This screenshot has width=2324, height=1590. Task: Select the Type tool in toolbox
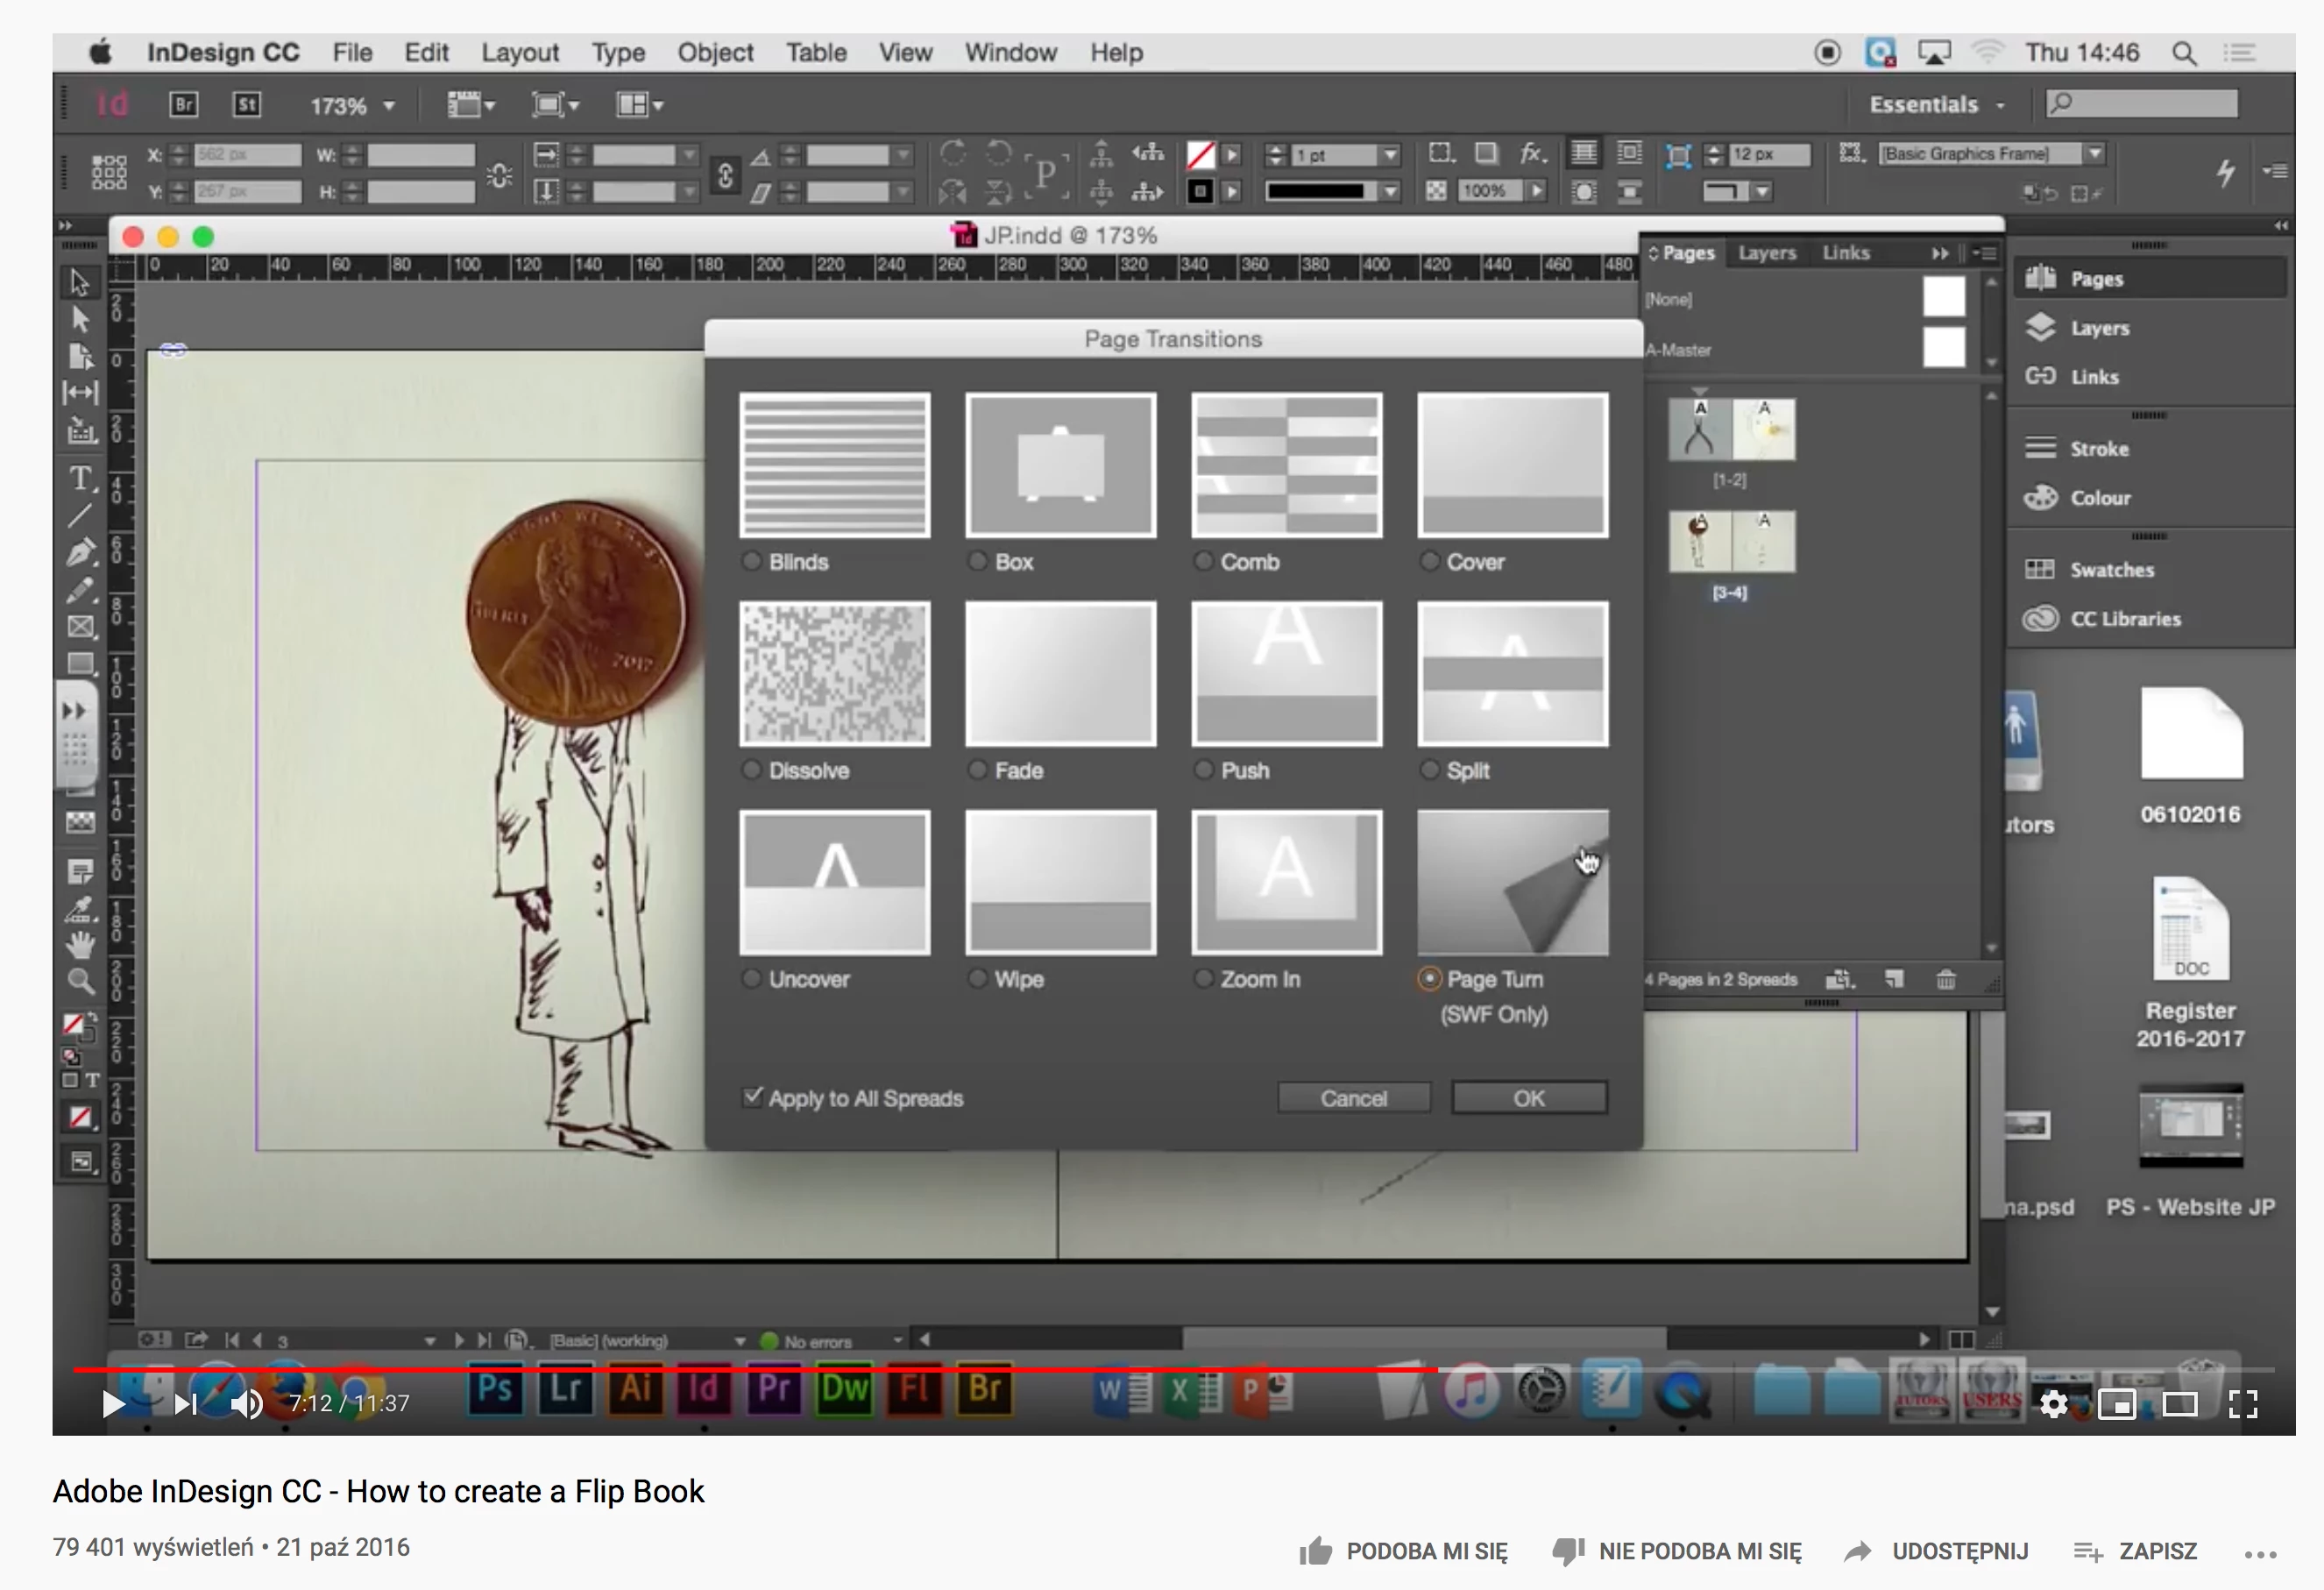click(81, 478)
